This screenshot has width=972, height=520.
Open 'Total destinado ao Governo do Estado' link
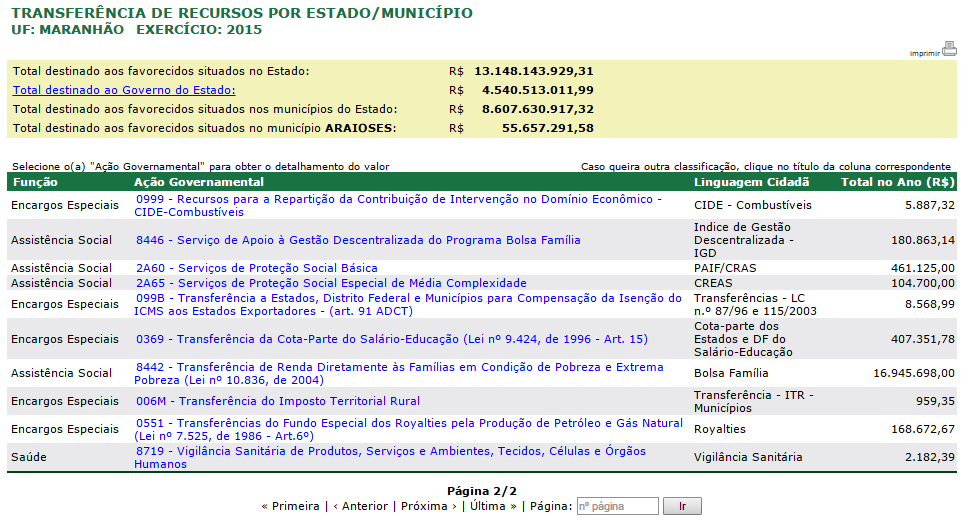(x=124, y=90)
